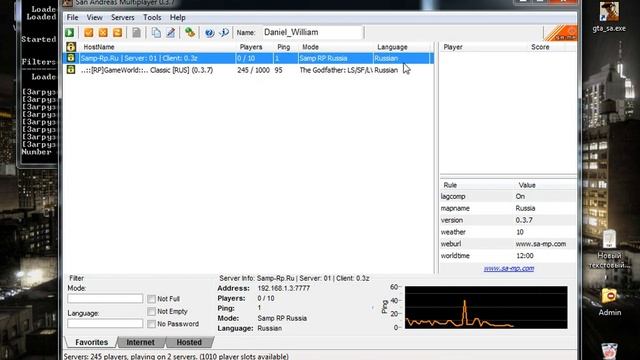Click the Server Properties pencil icon
Image resolution: width=640 pixels, height=360 pixels.
tap(171, 32)
